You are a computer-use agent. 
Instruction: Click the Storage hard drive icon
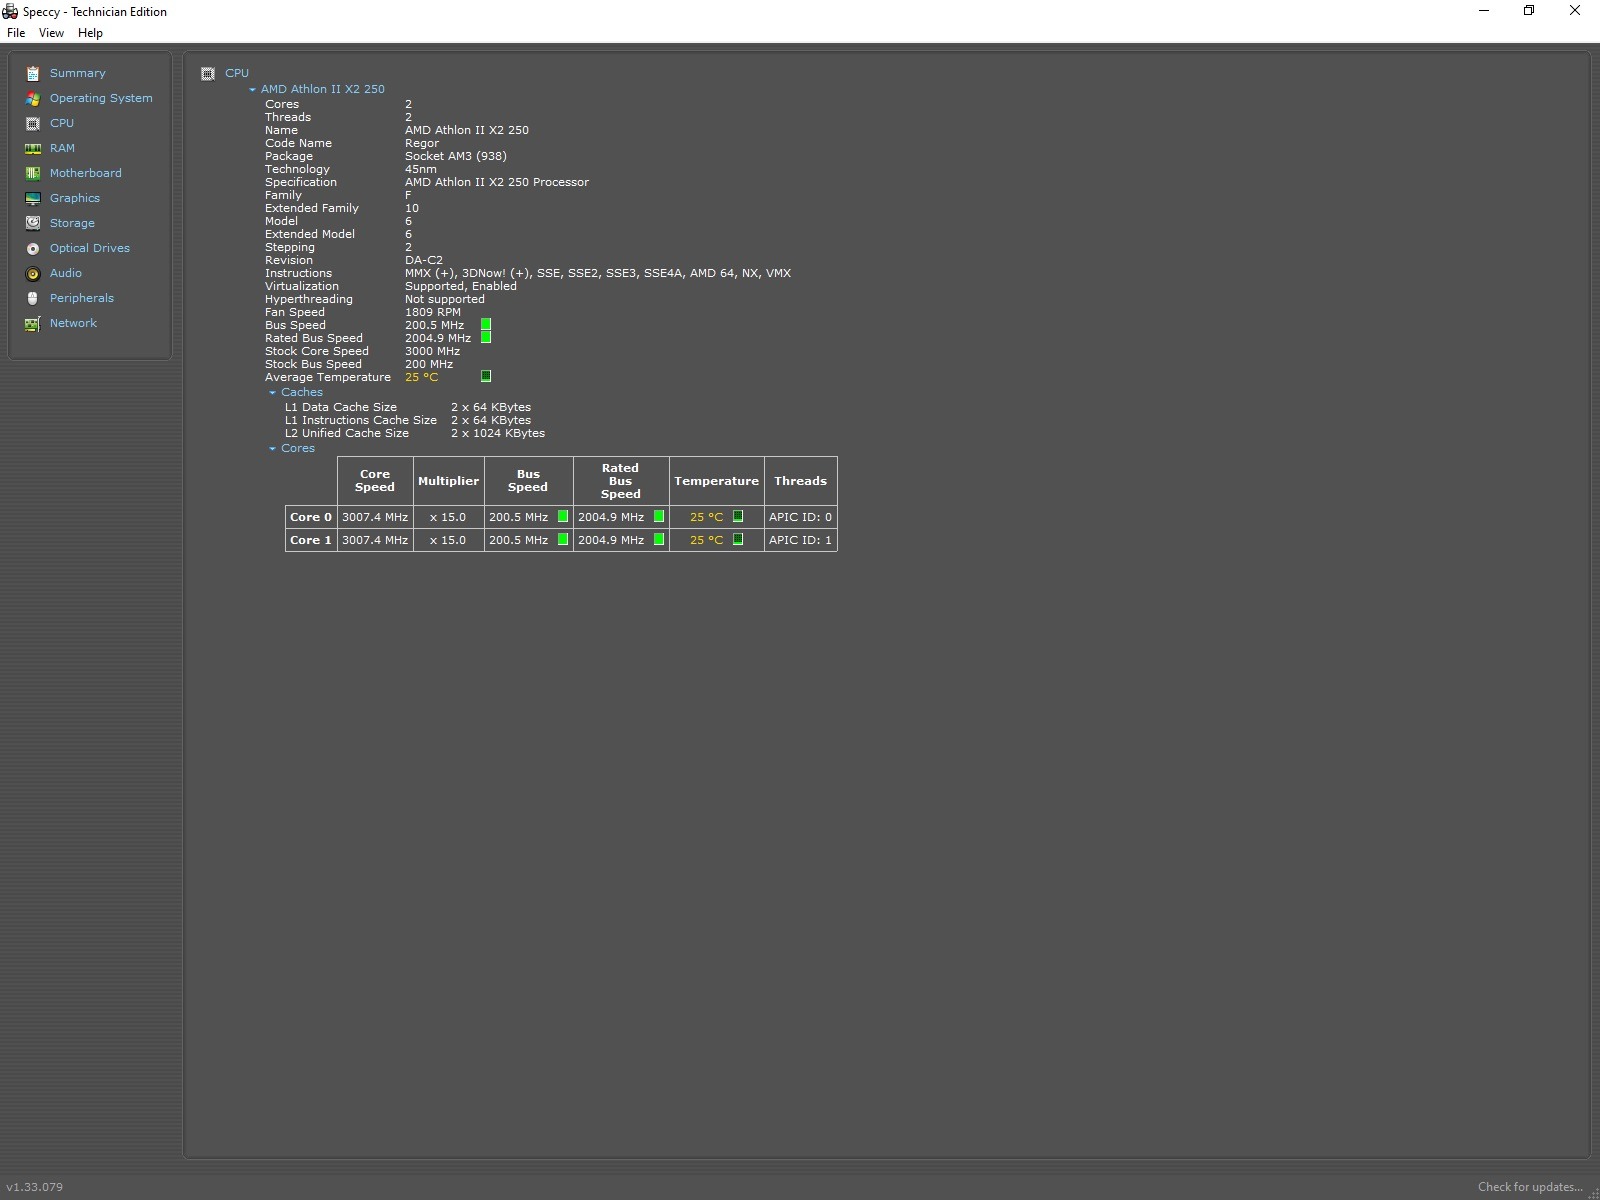(33, 223)
